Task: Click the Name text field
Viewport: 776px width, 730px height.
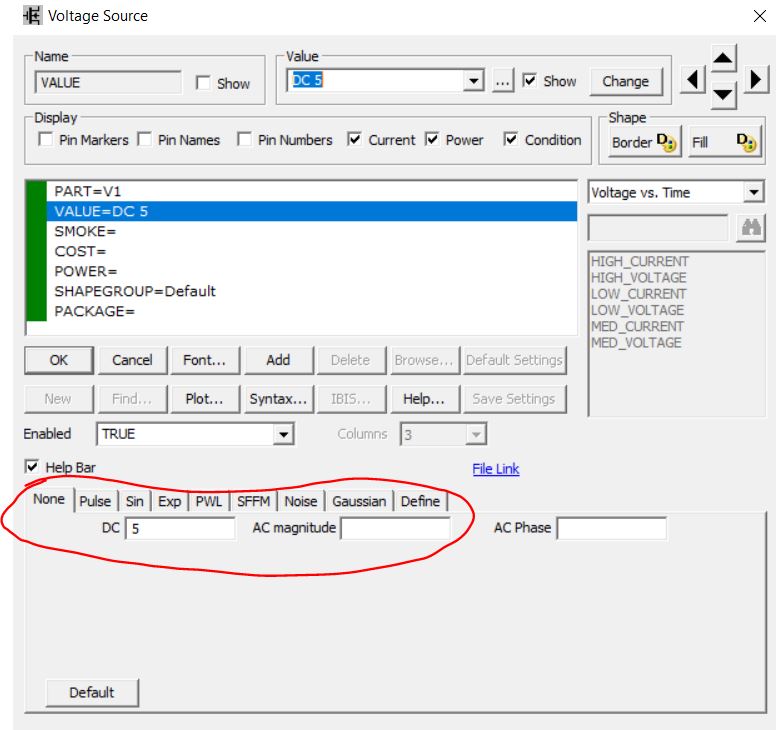Action: pos(108,82)
